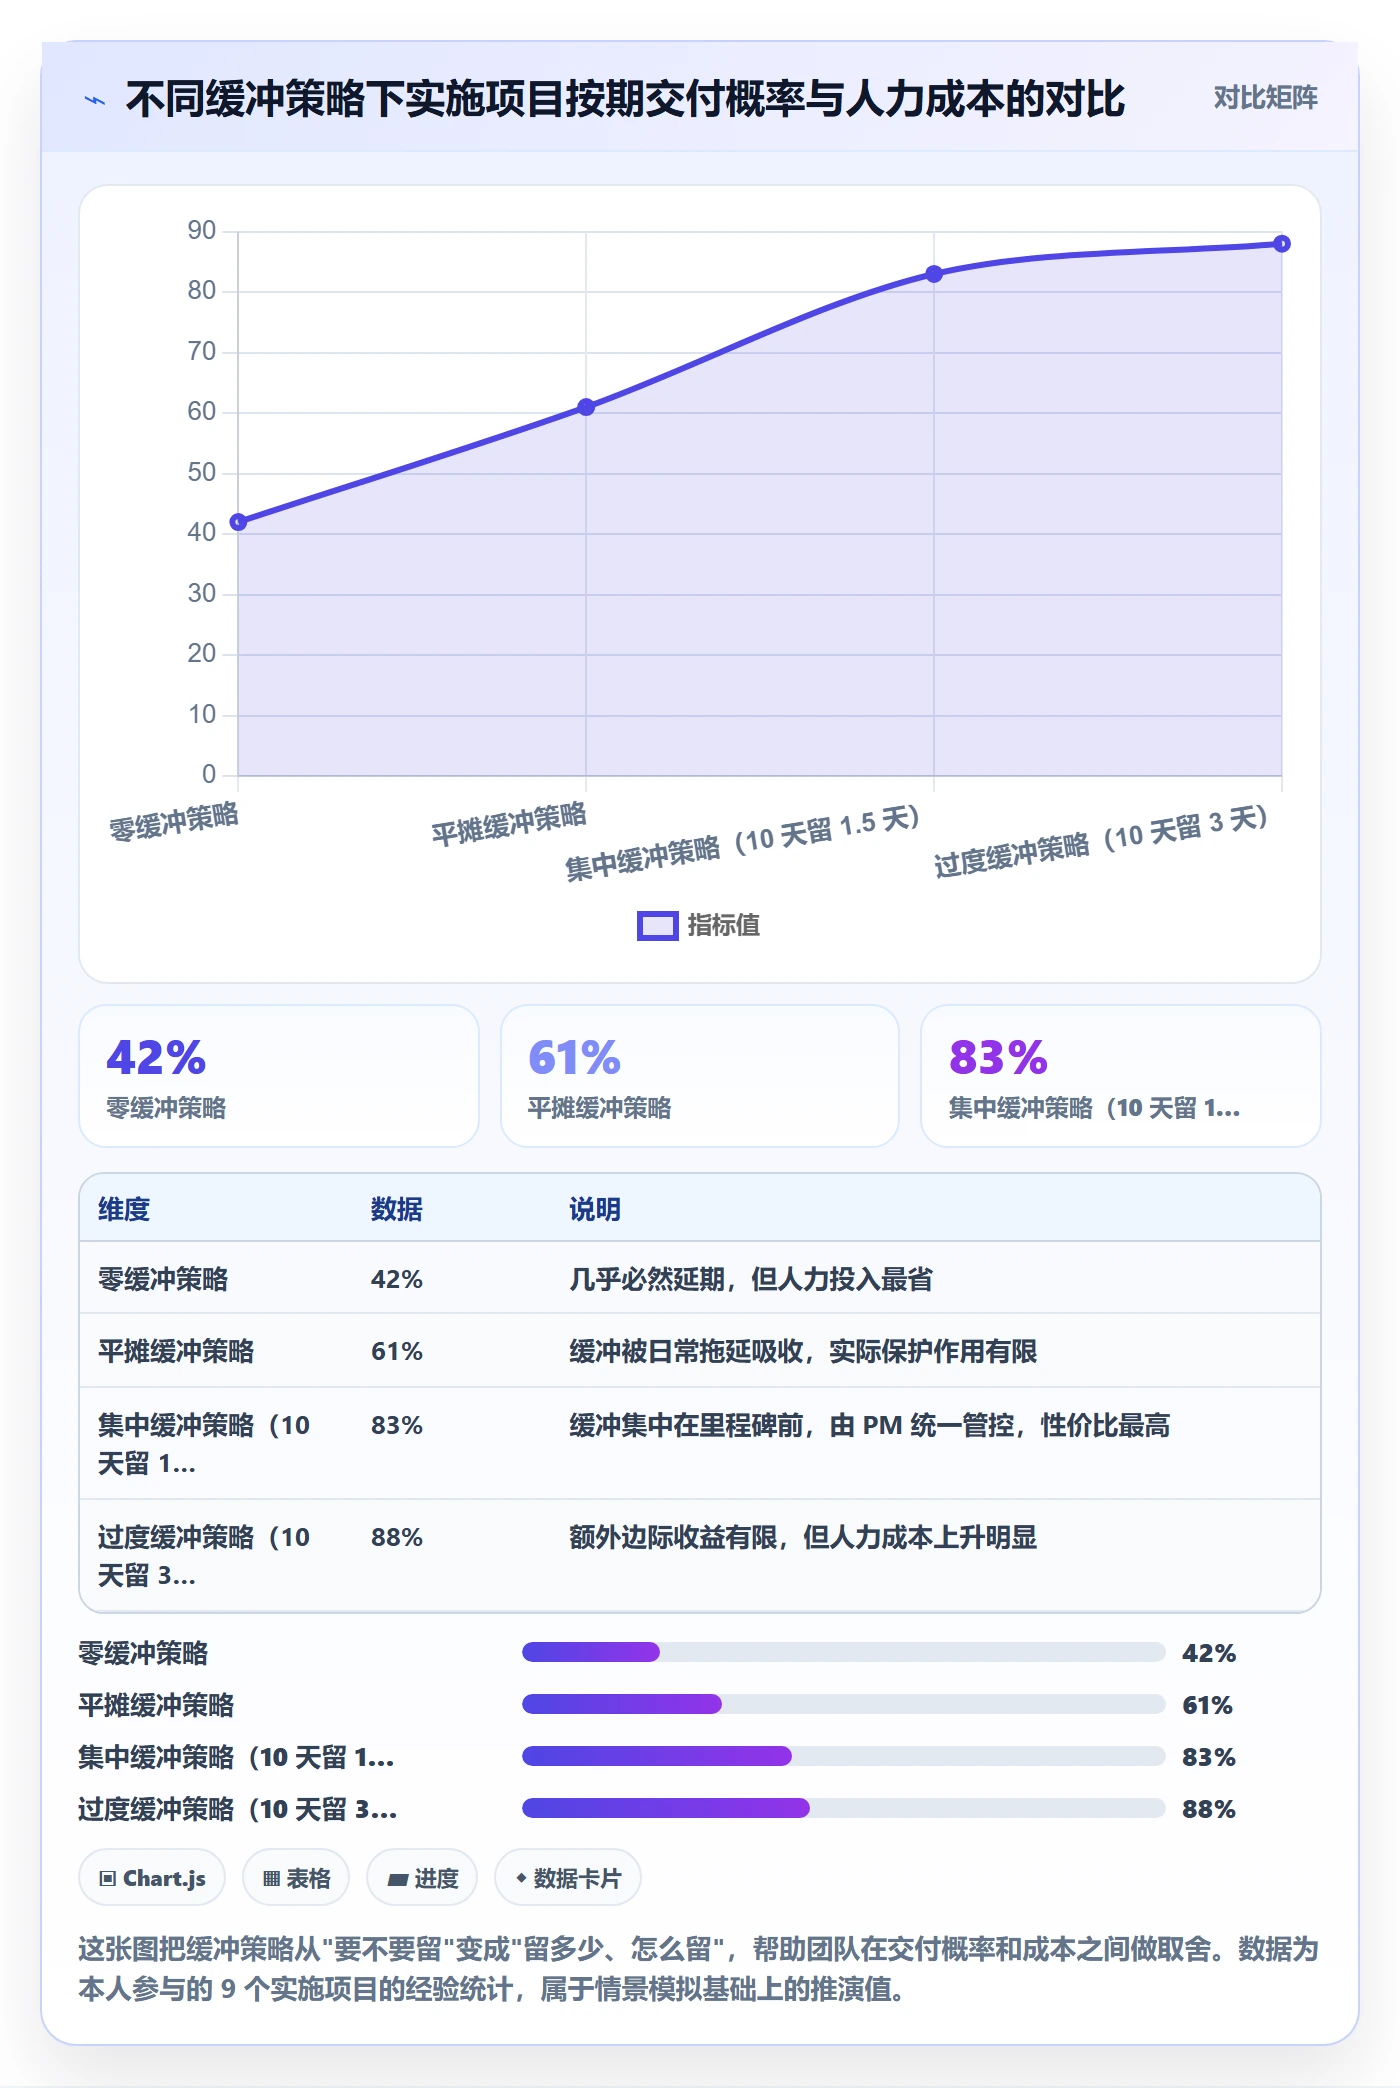Click the description 缓冲被日常拖延吸收，实际保护作用有限
1400x2088 pixels.
click(803, 1351)
